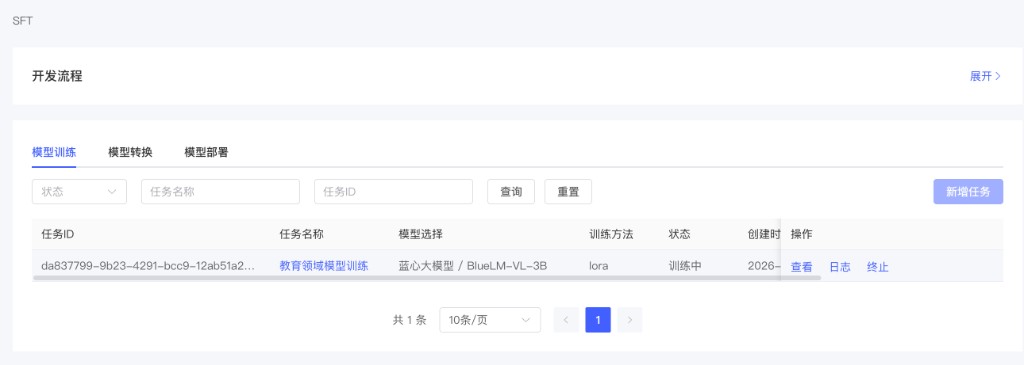The width and height of the screenshot is (1024, 365).
Task: Click the 训练方法 column header
Action: [611, 234]
